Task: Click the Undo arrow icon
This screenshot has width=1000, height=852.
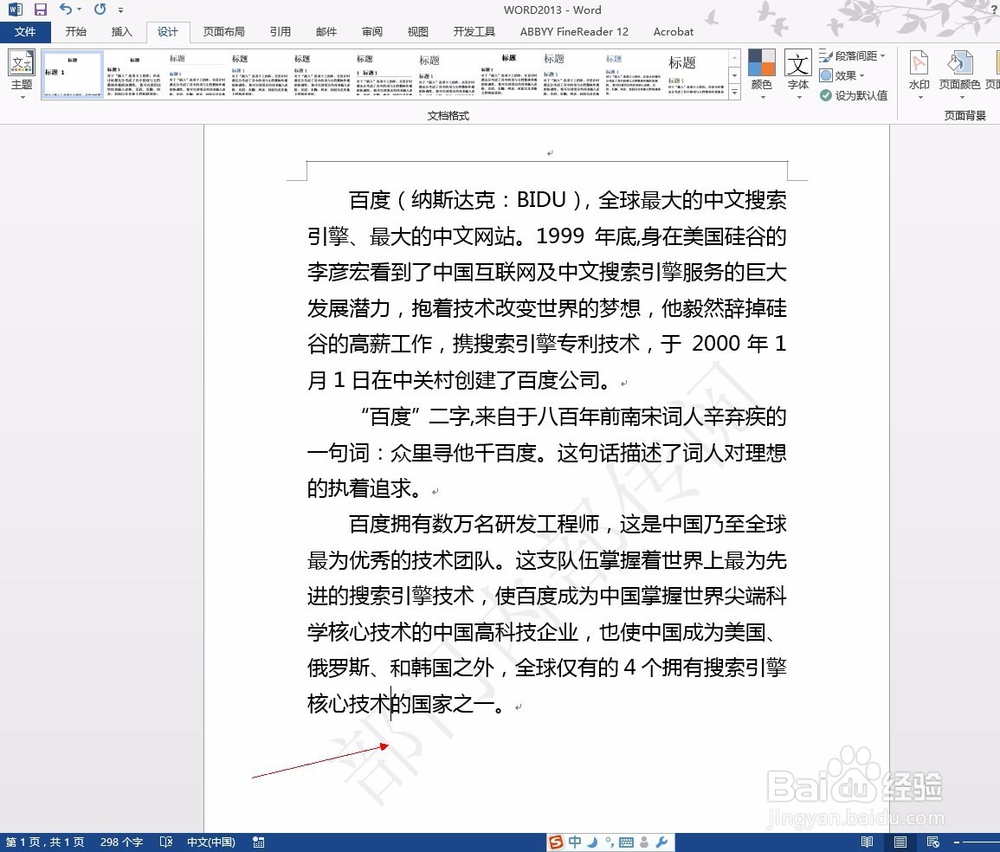Action: coord(65,10)
